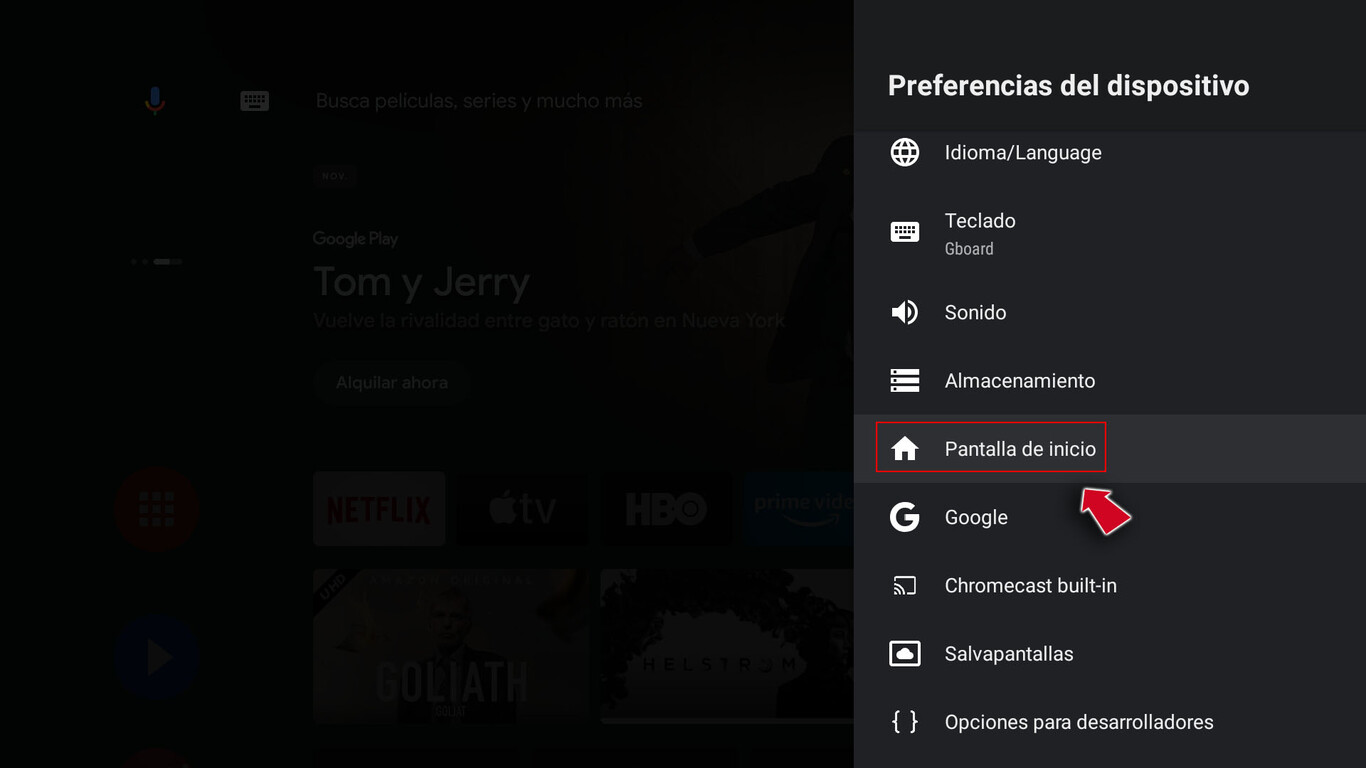
Task: Tap the keyboard search icon on home screen
Action: pyautogui.click(x=255, y=101)
